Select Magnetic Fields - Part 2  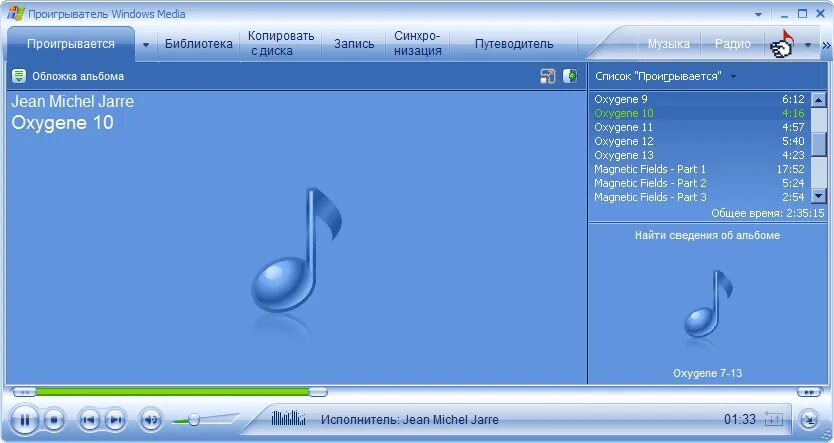[x=699, y=183]
